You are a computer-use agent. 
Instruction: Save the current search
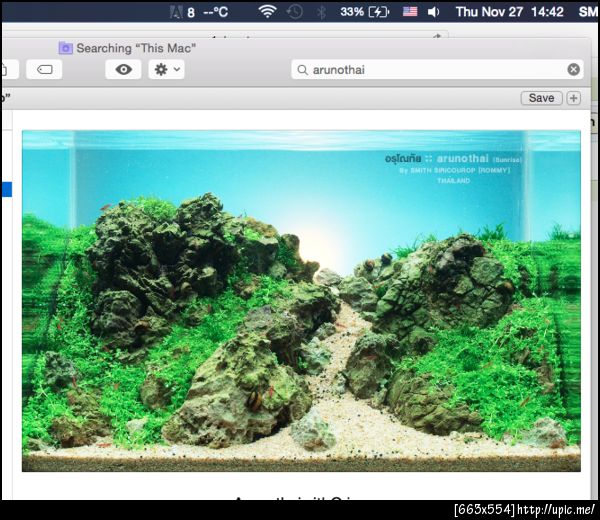(x=541, y=98)
